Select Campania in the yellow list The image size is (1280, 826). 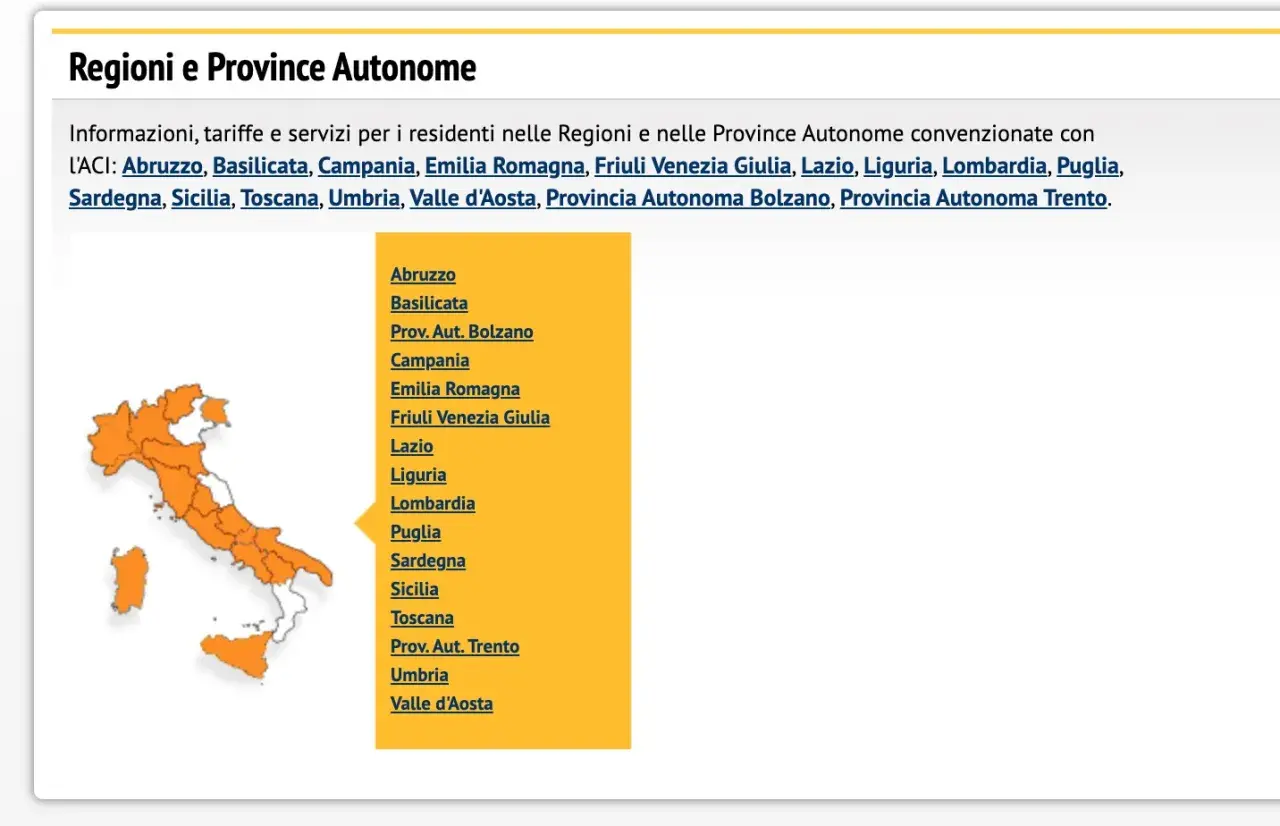[430, 360]
